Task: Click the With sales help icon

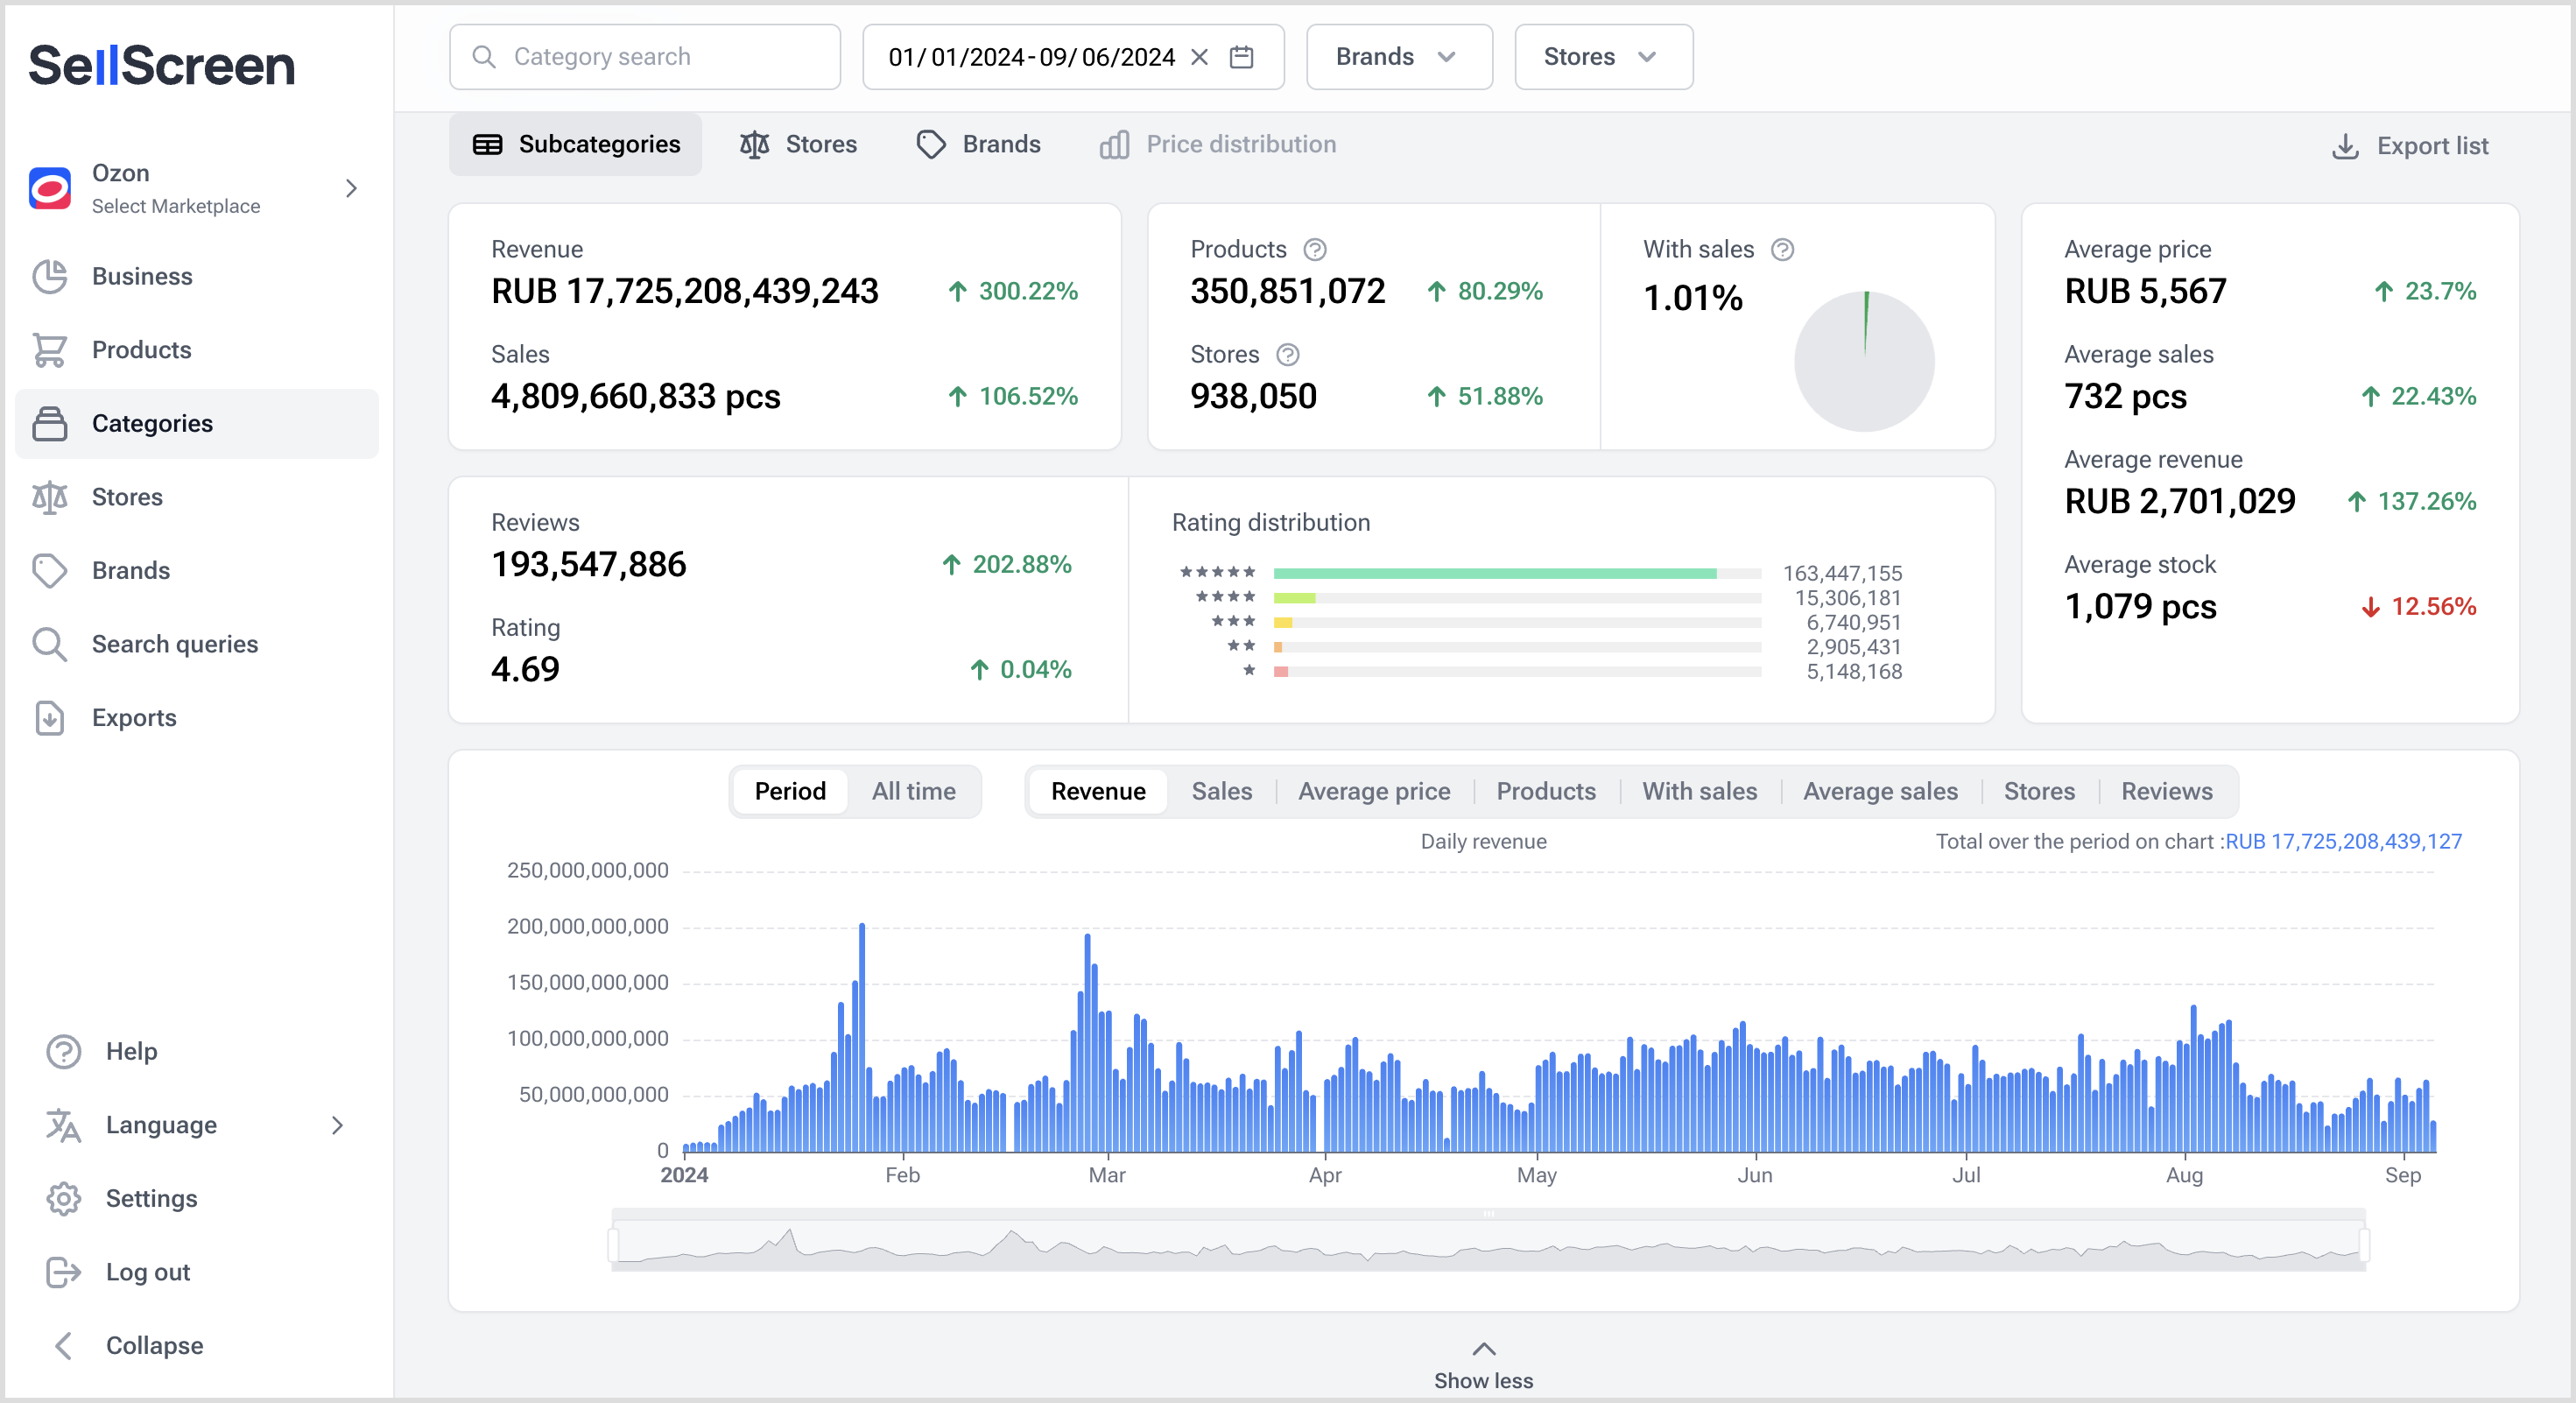Action: (x=1782, y=249)
